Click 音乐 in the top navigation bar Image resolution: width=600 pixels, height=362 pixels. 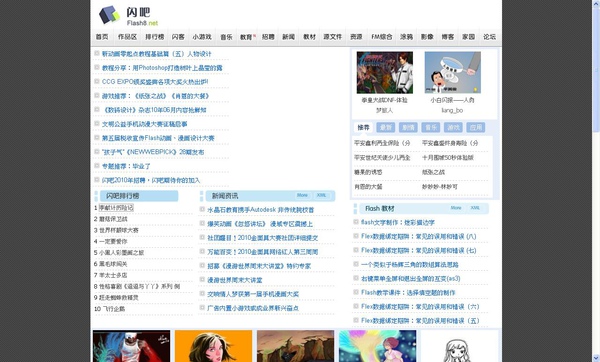click(x=226, y=37)
